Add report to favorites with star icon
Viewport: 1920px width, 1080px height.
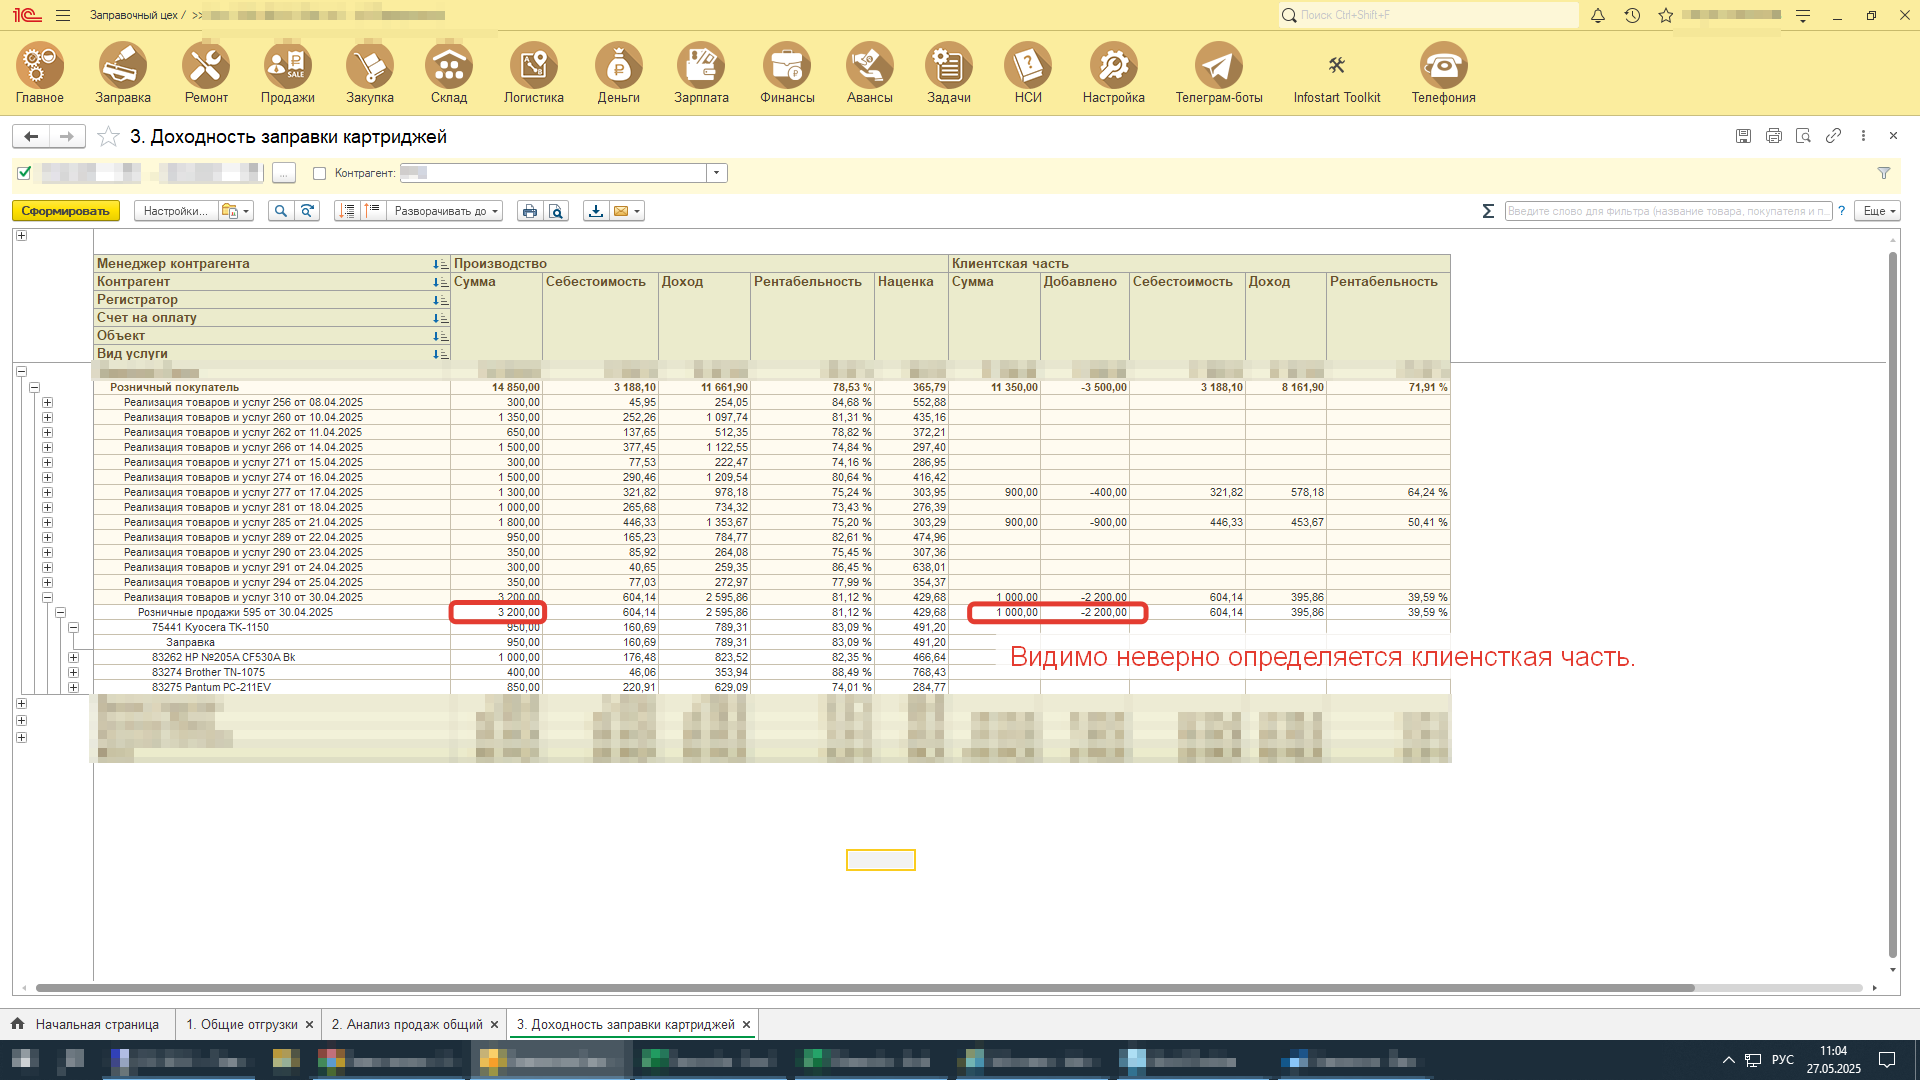(x=108, y=136)
